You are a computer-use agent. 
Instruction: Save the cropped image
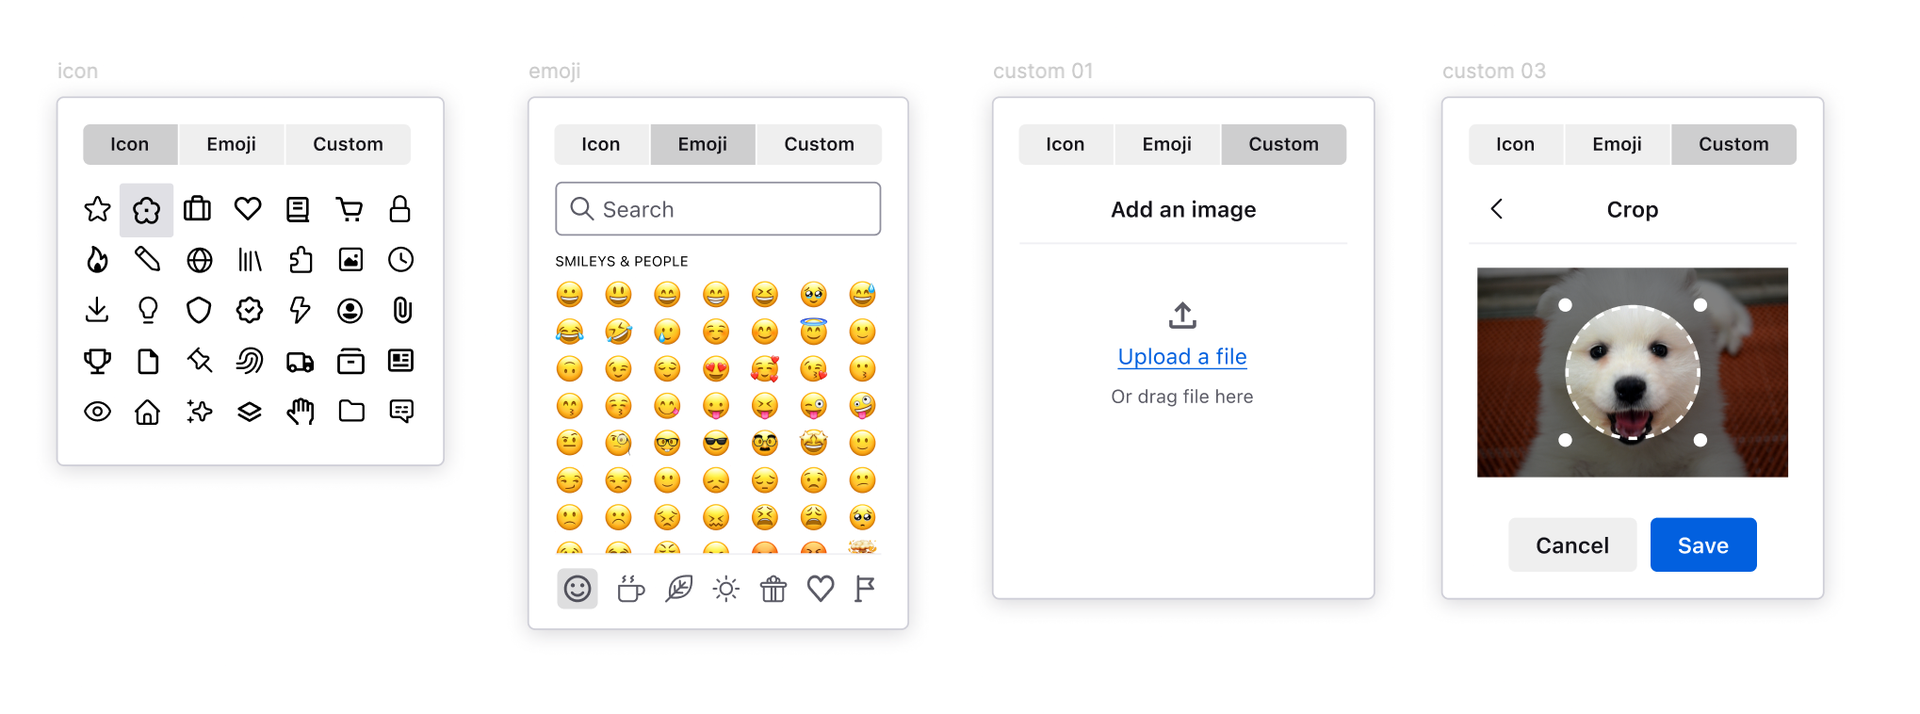[1702, 545]
